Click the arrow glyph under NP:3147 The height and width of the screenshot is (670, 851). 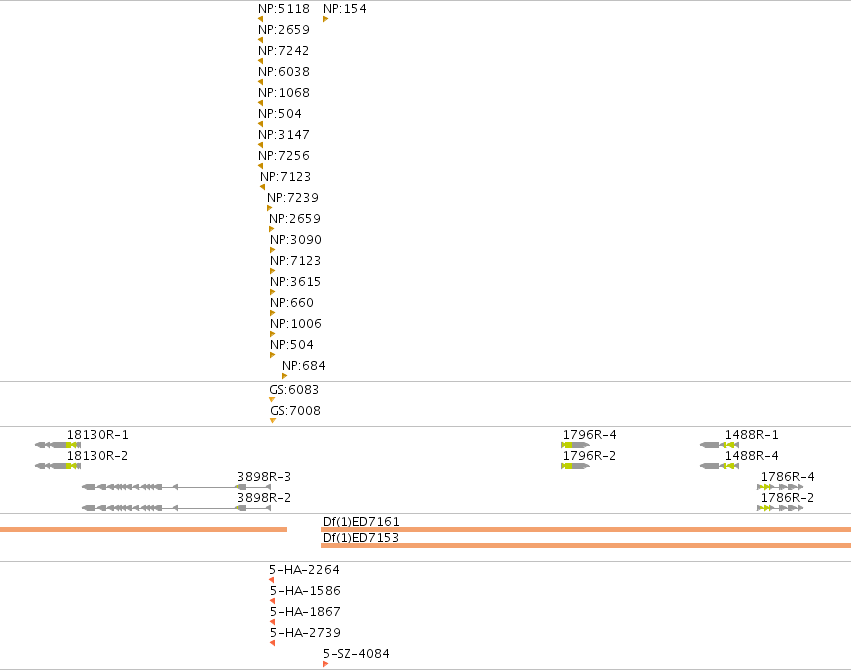261,145
